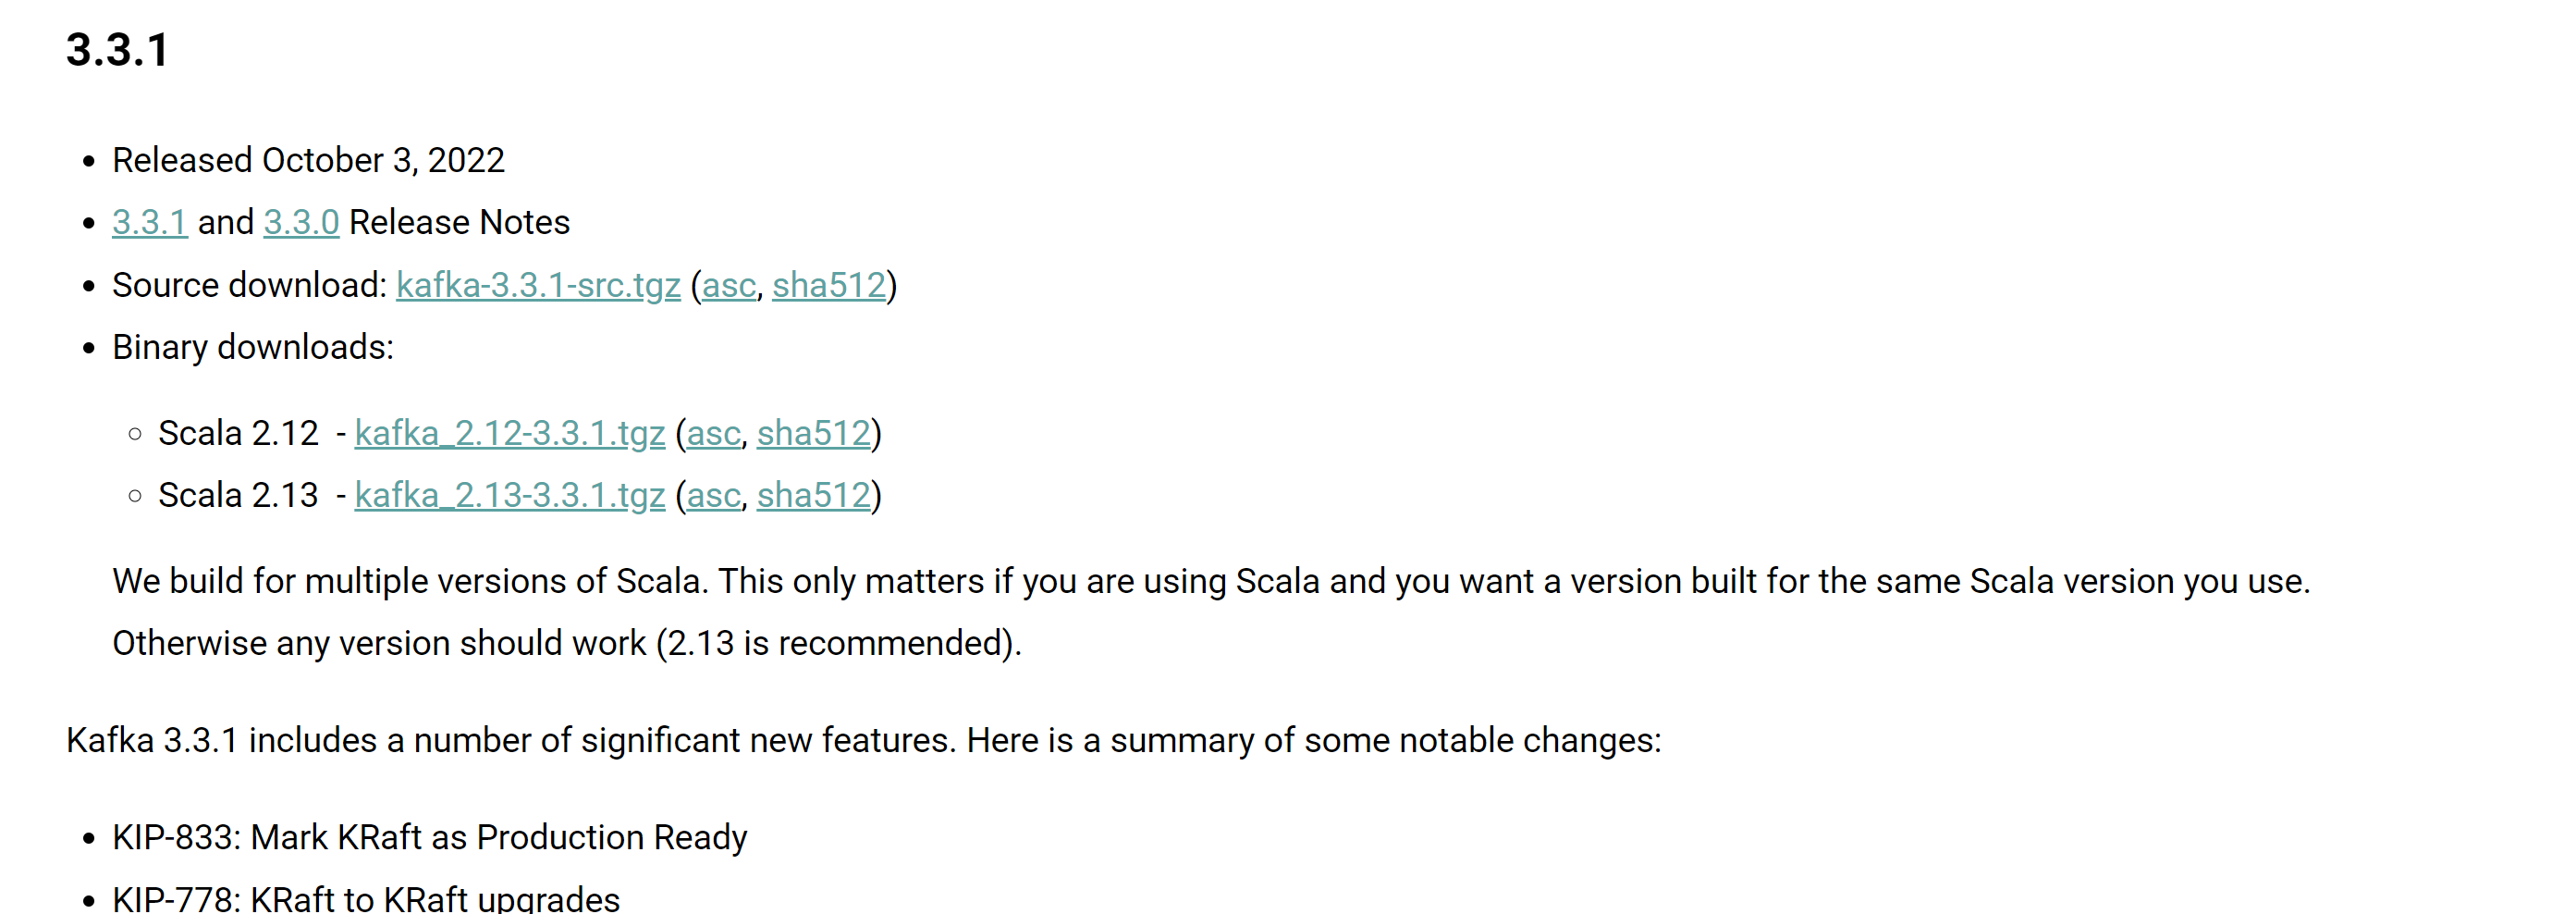Click the KIP-833 Mark KRaft Production Ready item

coord(429,837)
